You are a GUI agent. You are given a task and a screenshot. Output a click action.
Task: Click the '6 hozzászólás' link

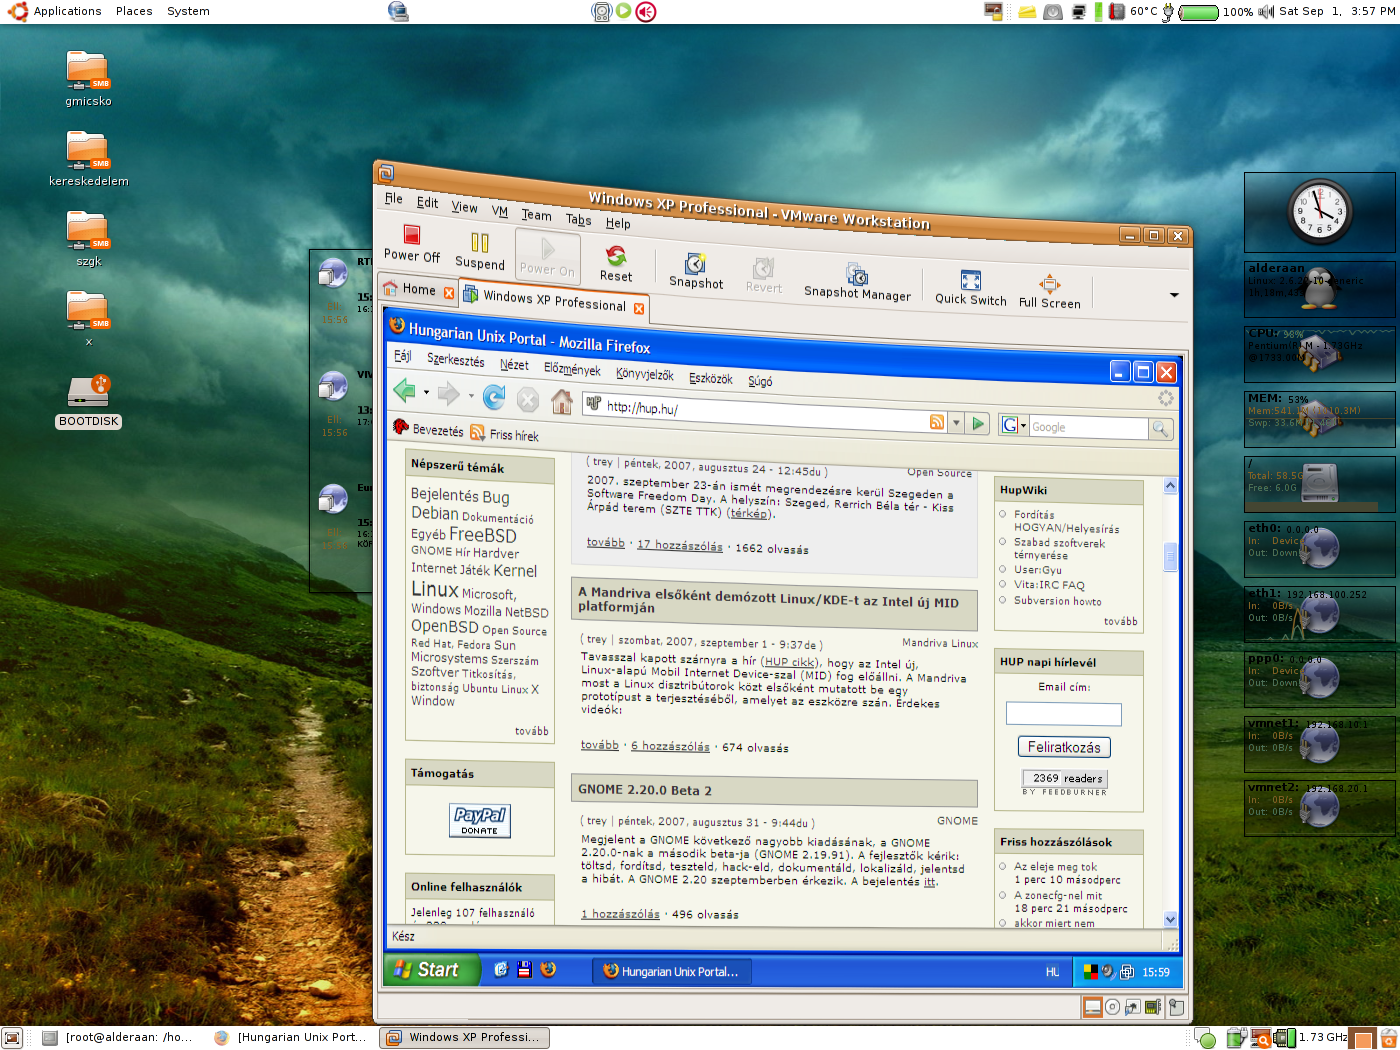click(670, 746)
